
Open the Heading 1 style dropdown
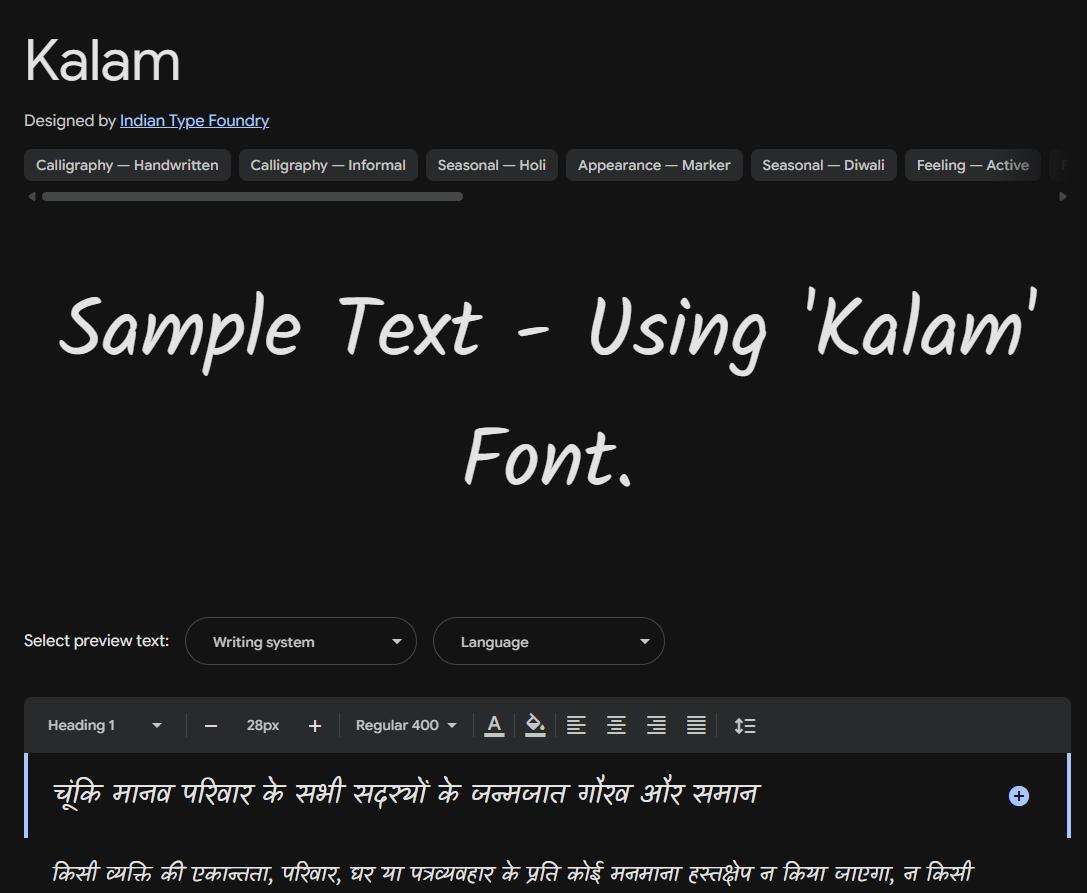[x=105, y=725]
